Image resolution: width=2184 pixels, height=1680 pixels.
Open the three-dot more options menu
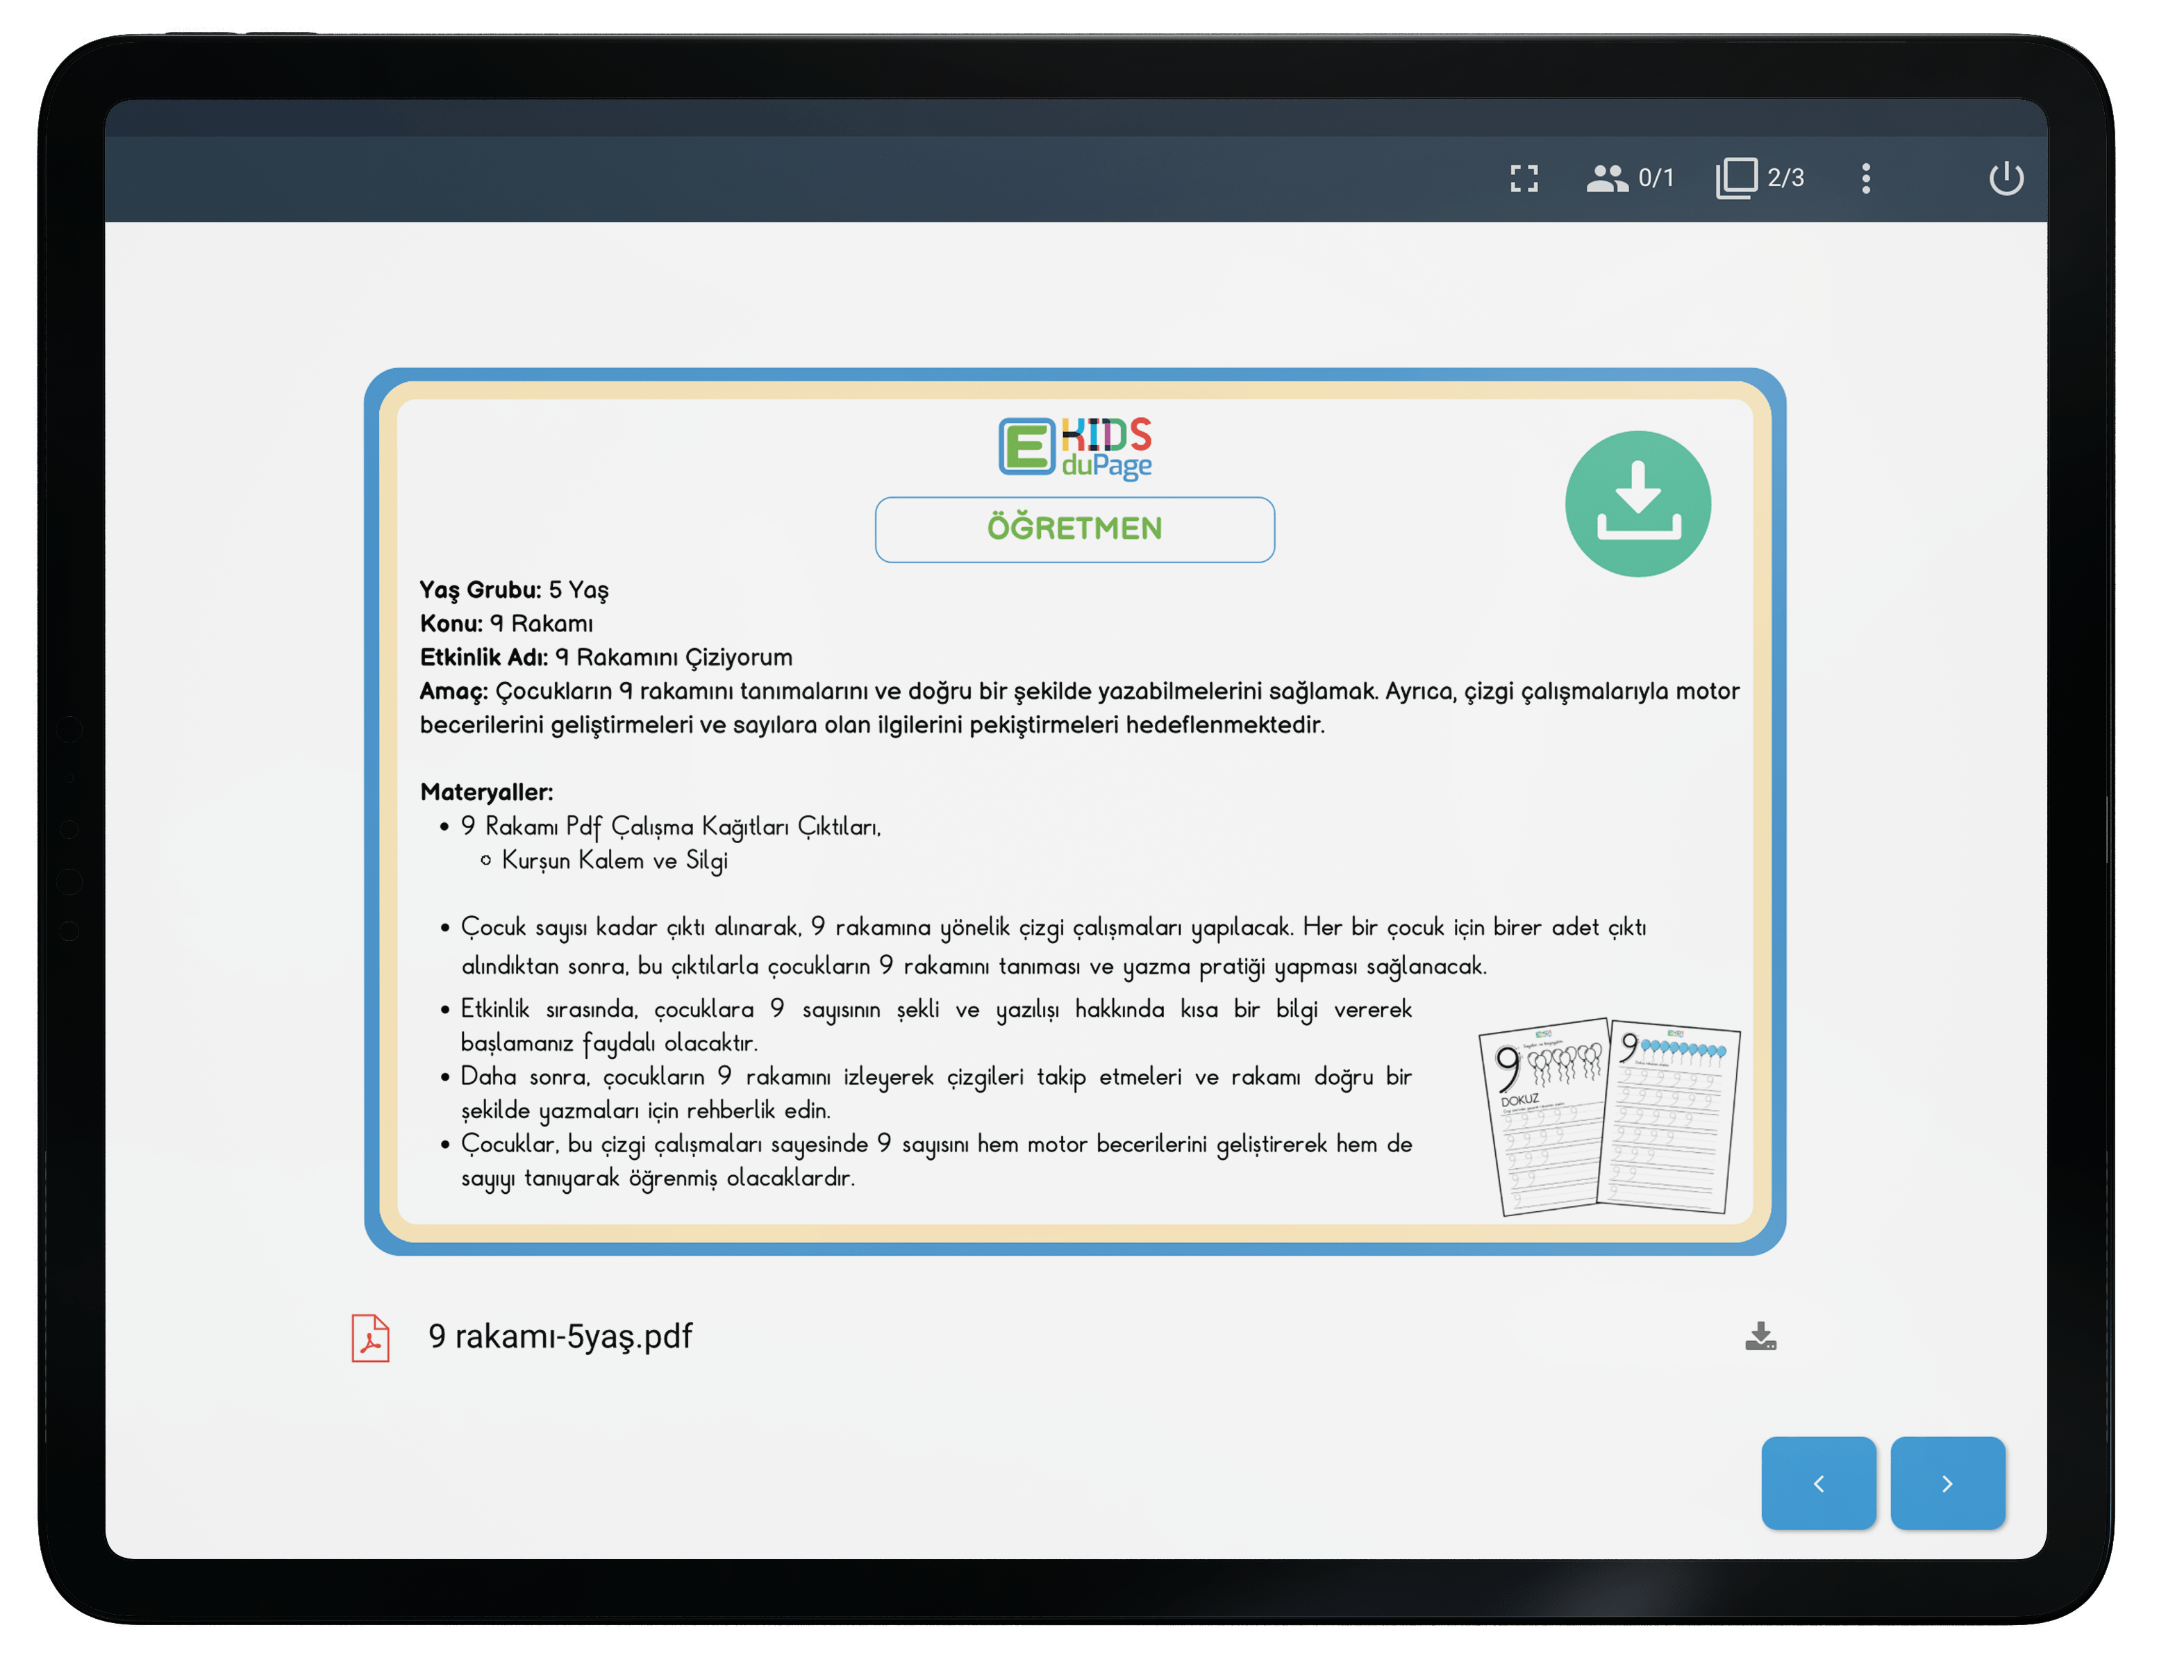[1865, 178]
